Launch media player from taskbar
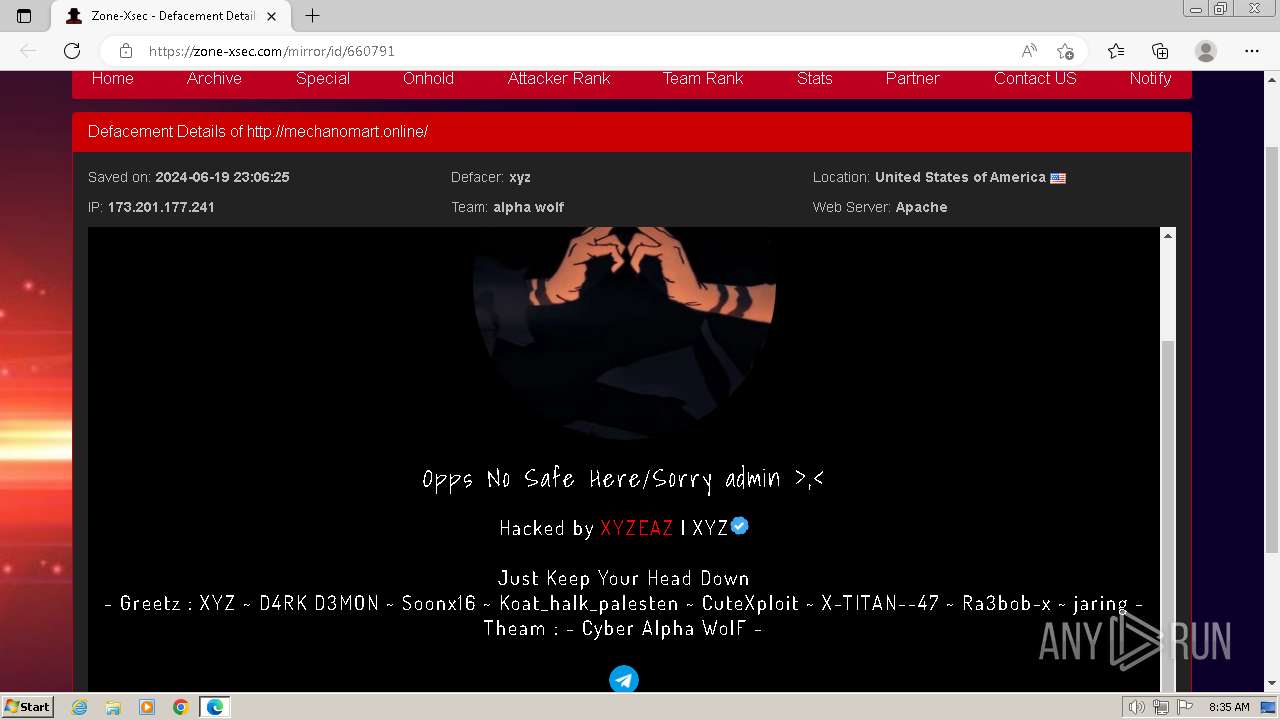The image size is (1280, 720). 147,707
